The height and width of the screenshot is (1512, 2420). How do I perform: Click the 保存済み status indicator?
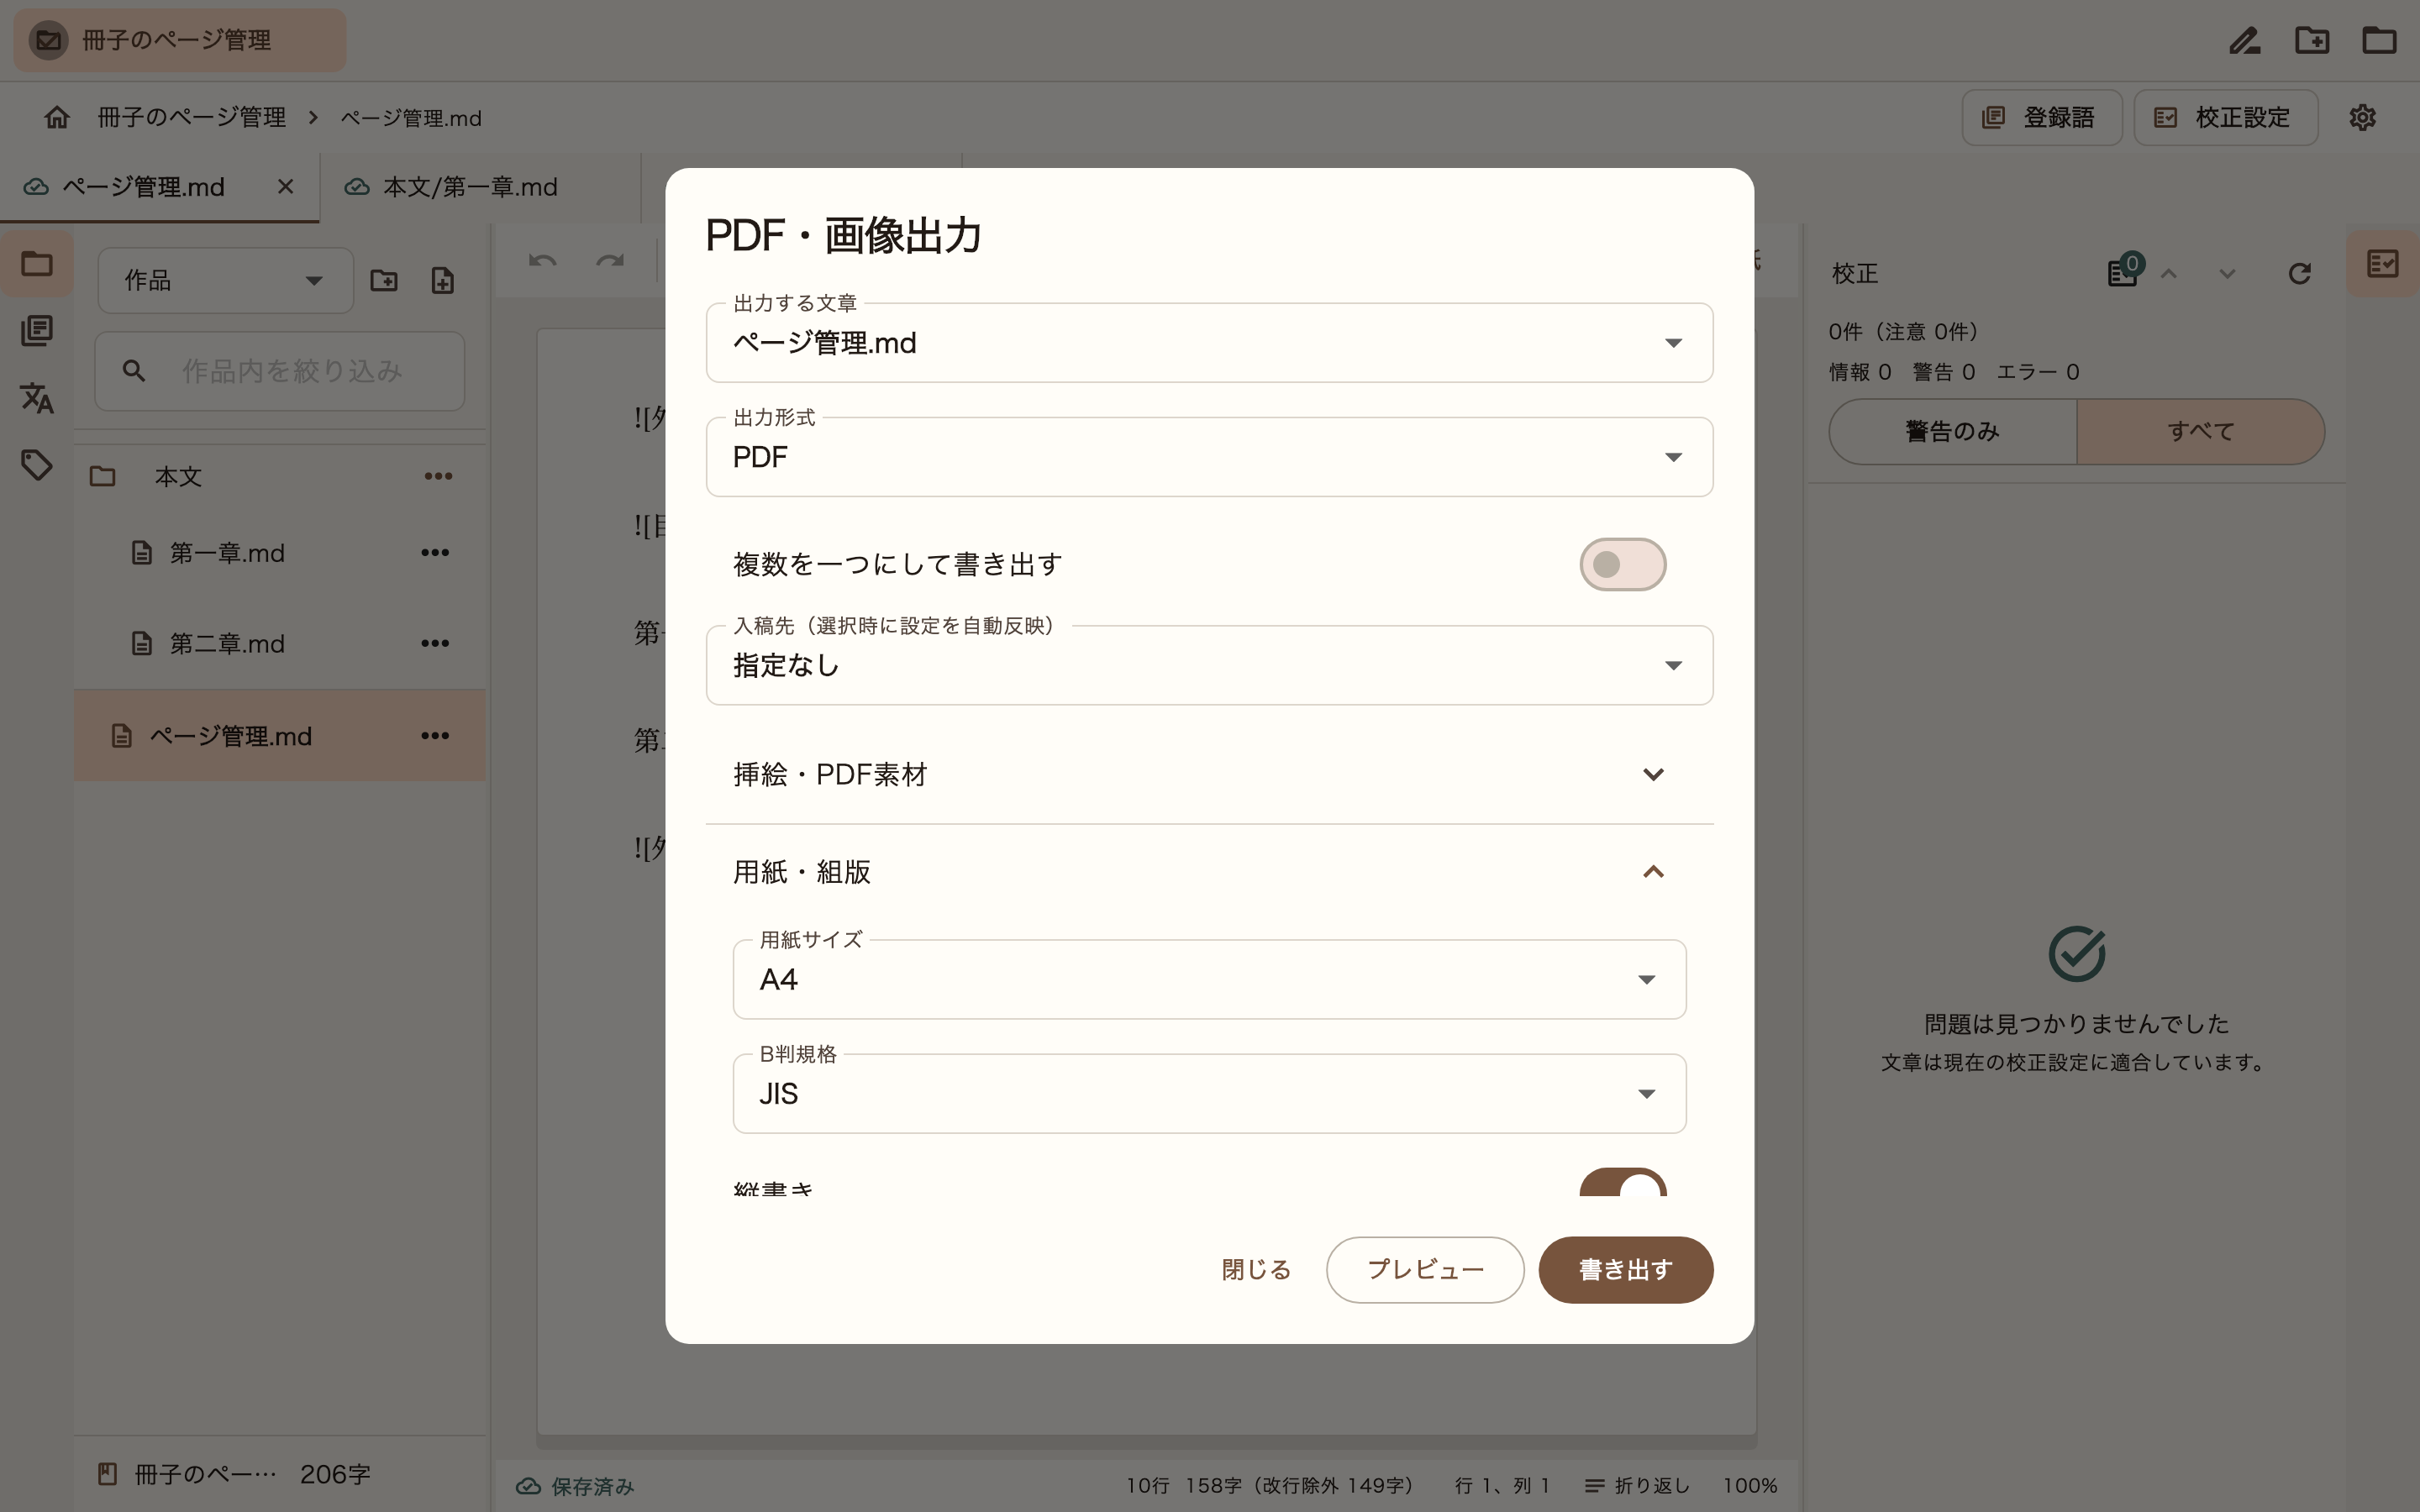pos(575,1486)
